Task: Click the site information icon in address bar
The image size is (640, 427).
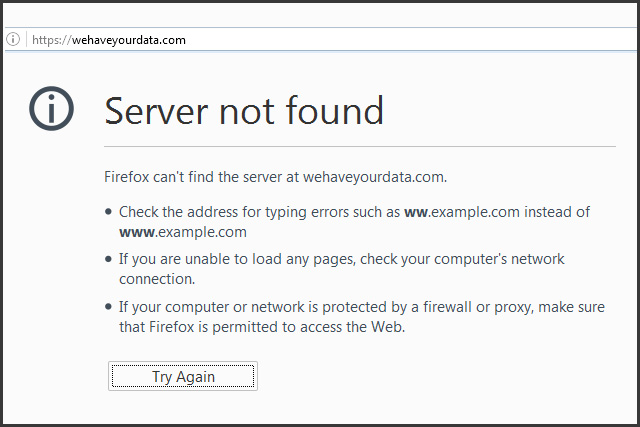Action: tap(13, 40)
